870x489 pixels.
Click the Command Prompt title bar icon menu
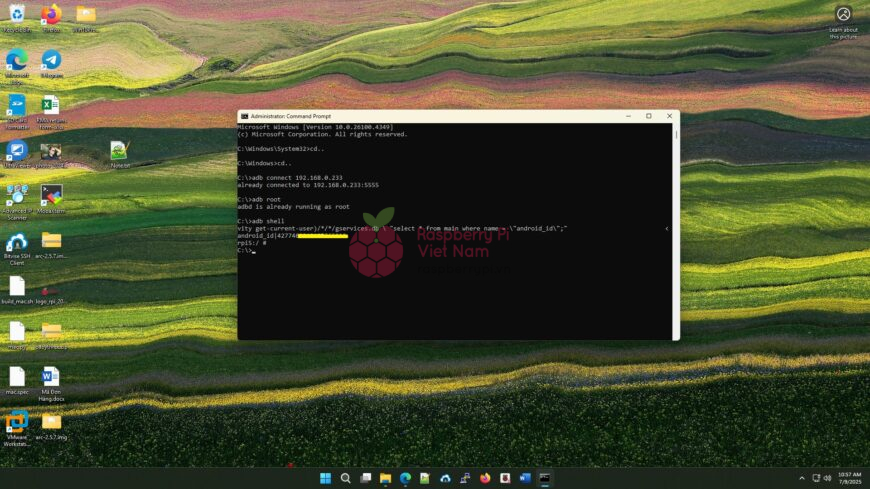[244, 116]
